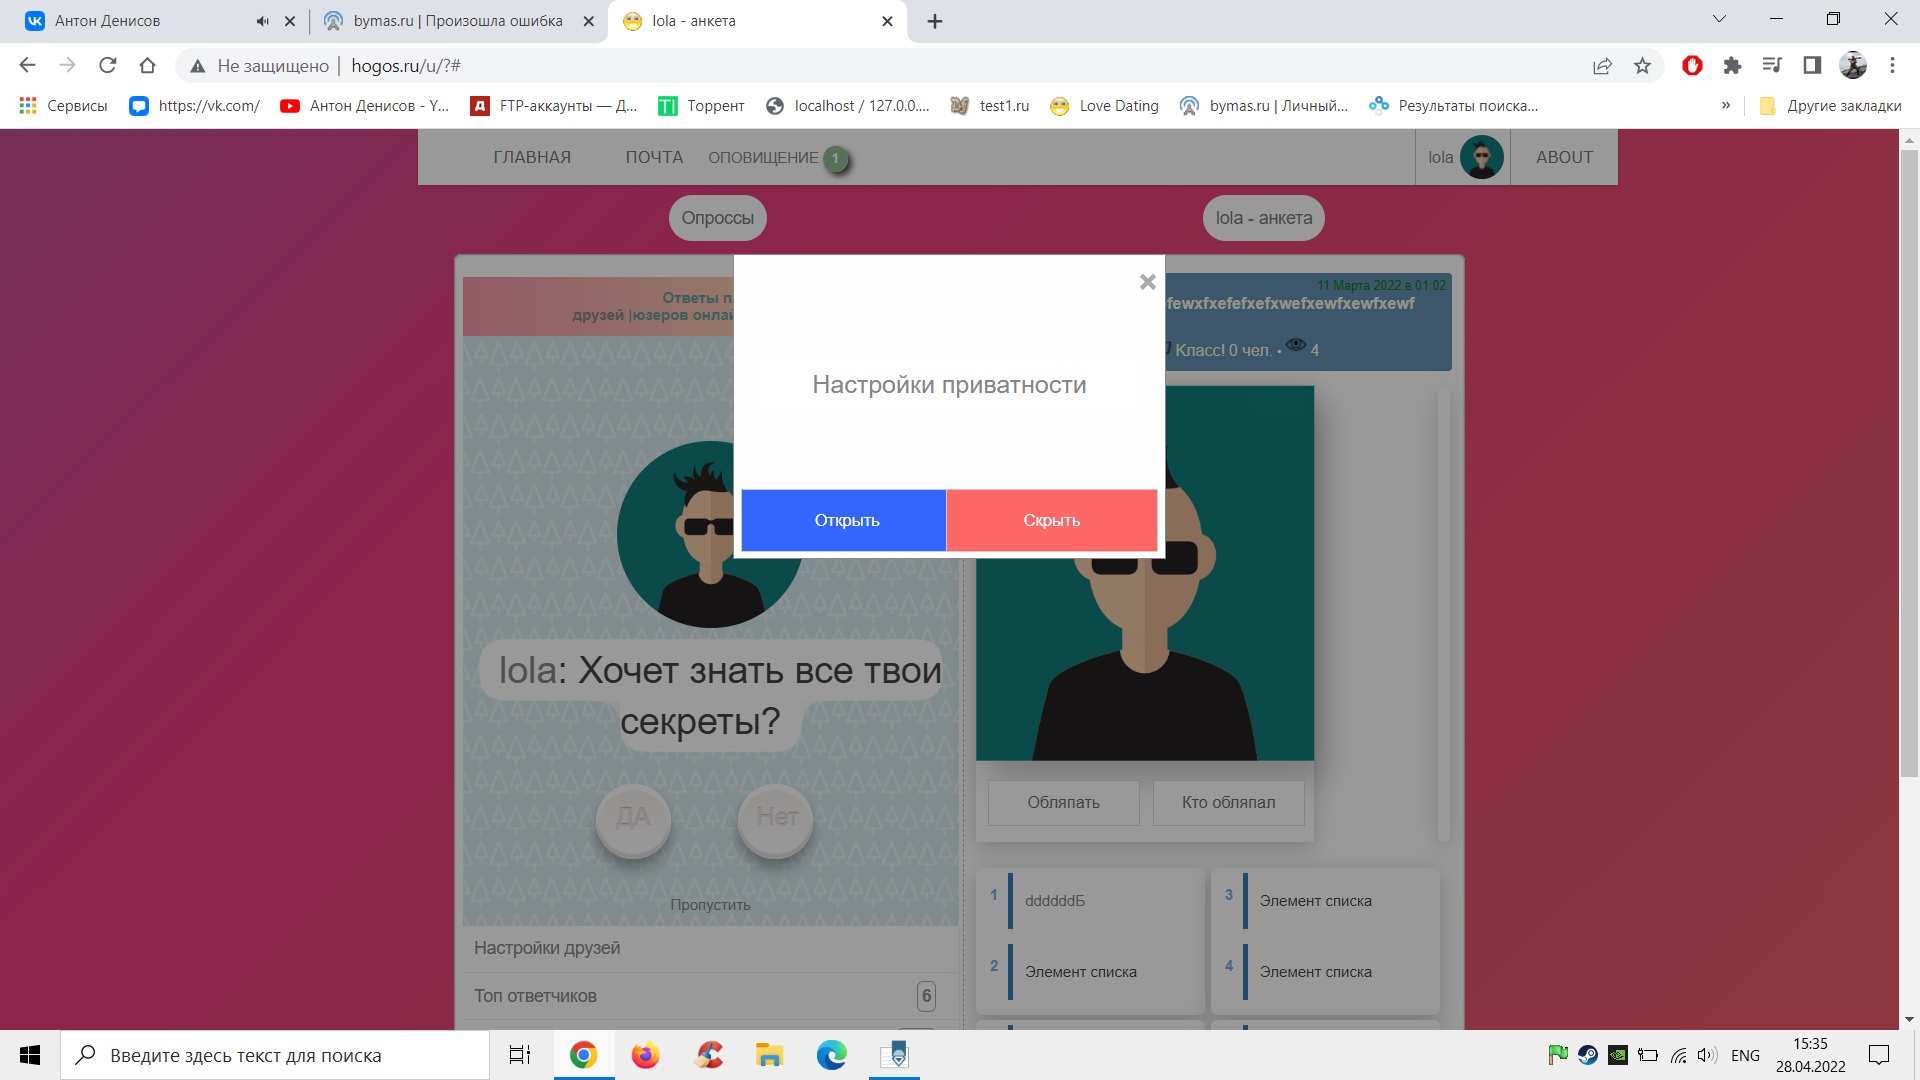Open the tab search dropdown arrow
The width and height of the screenshot is (1920, 1080).
point(1719,19)
